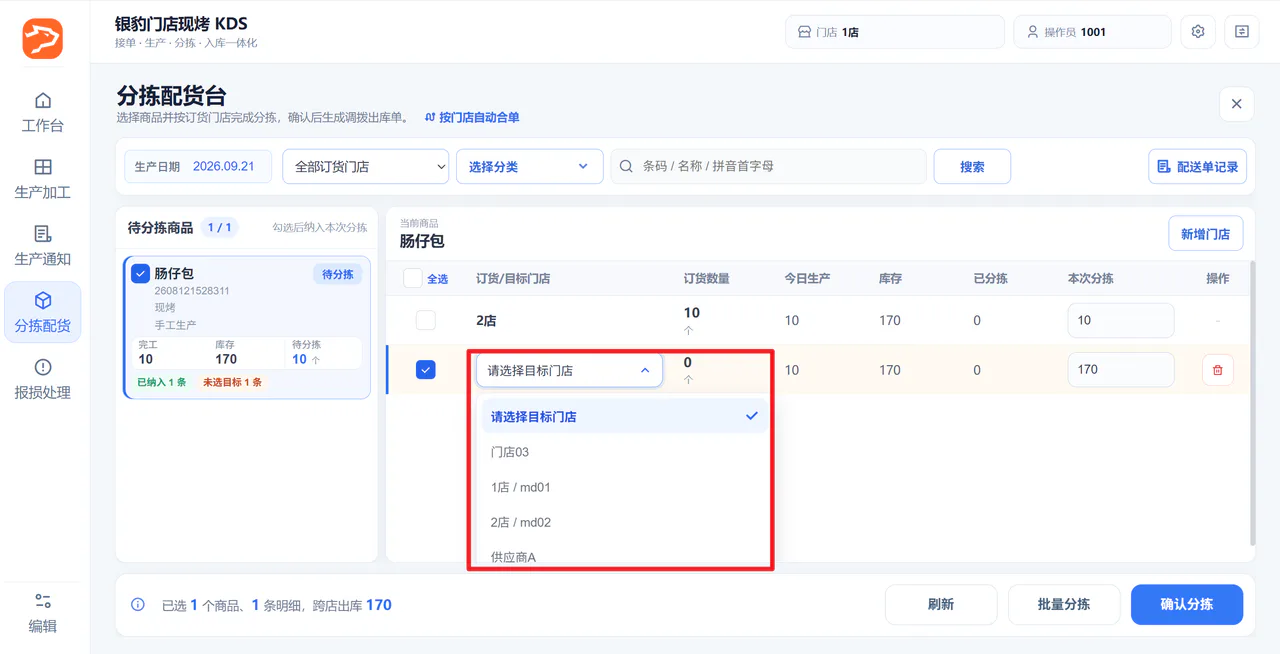
Task: Click the 待分拣 status badge on 肠仔包
Action: (x=338, y=274)
